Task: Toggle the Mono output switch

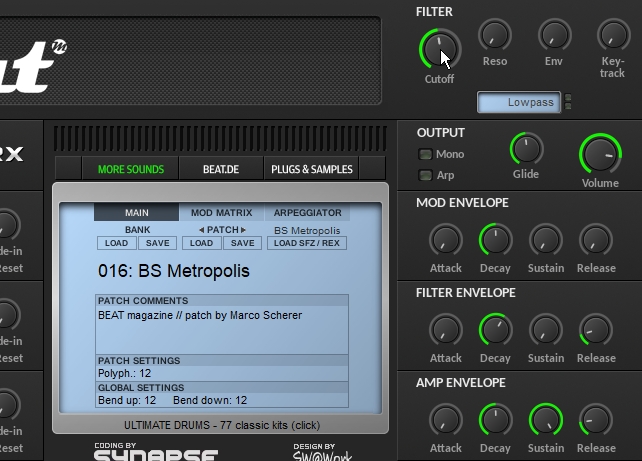Action: (425, 154)
